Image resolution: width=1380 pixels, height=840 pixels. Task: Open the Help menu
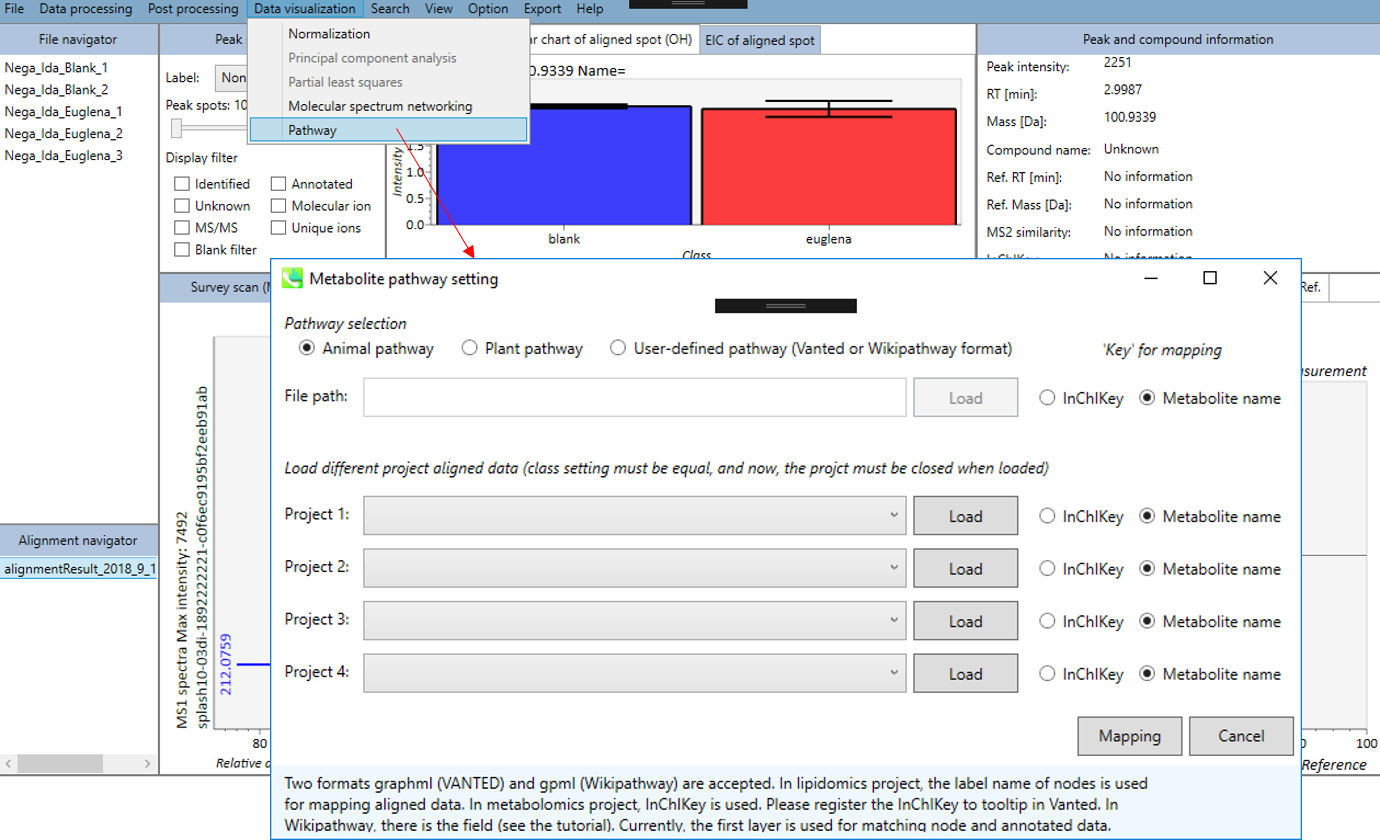[x=590, y=9]
